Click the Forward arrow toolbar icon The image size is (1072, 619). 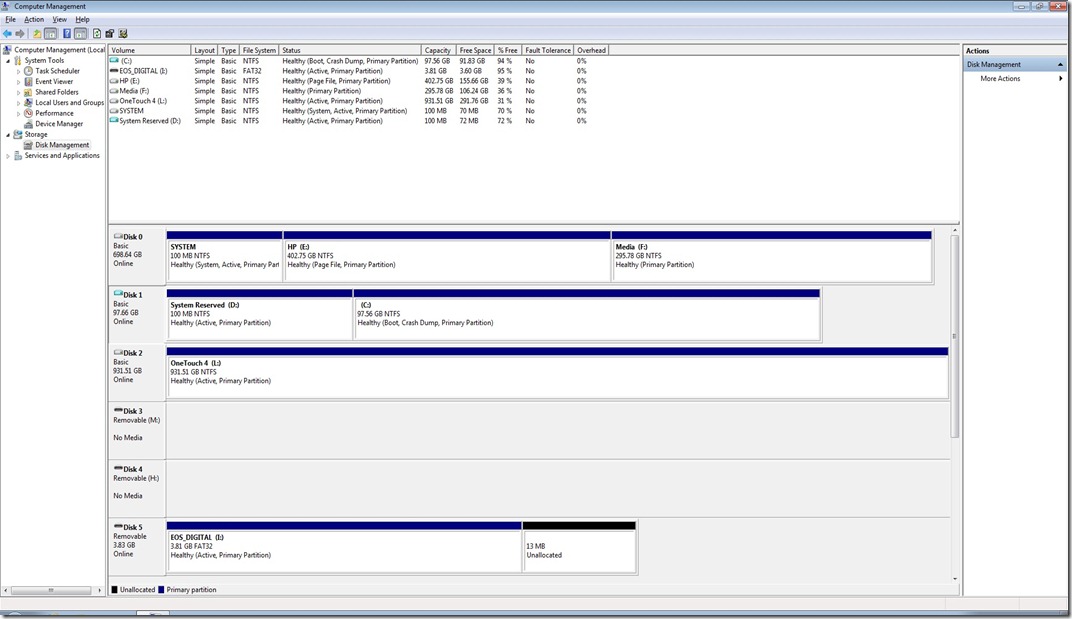click(20, 34)
